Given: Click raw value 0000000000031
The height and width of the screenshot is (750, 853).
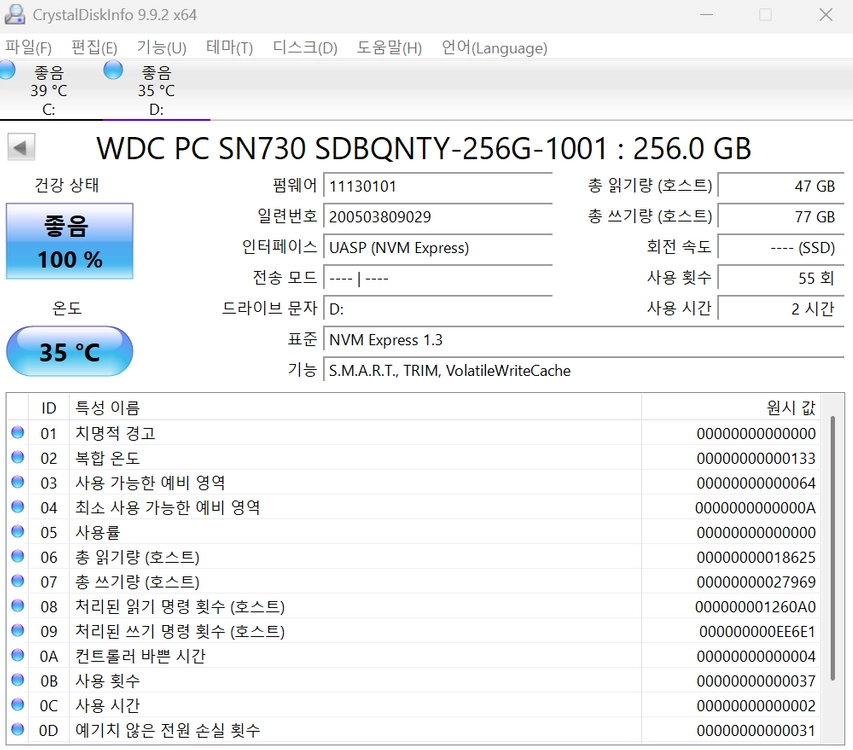Looking at the screenshot, I should click(756, 730).
